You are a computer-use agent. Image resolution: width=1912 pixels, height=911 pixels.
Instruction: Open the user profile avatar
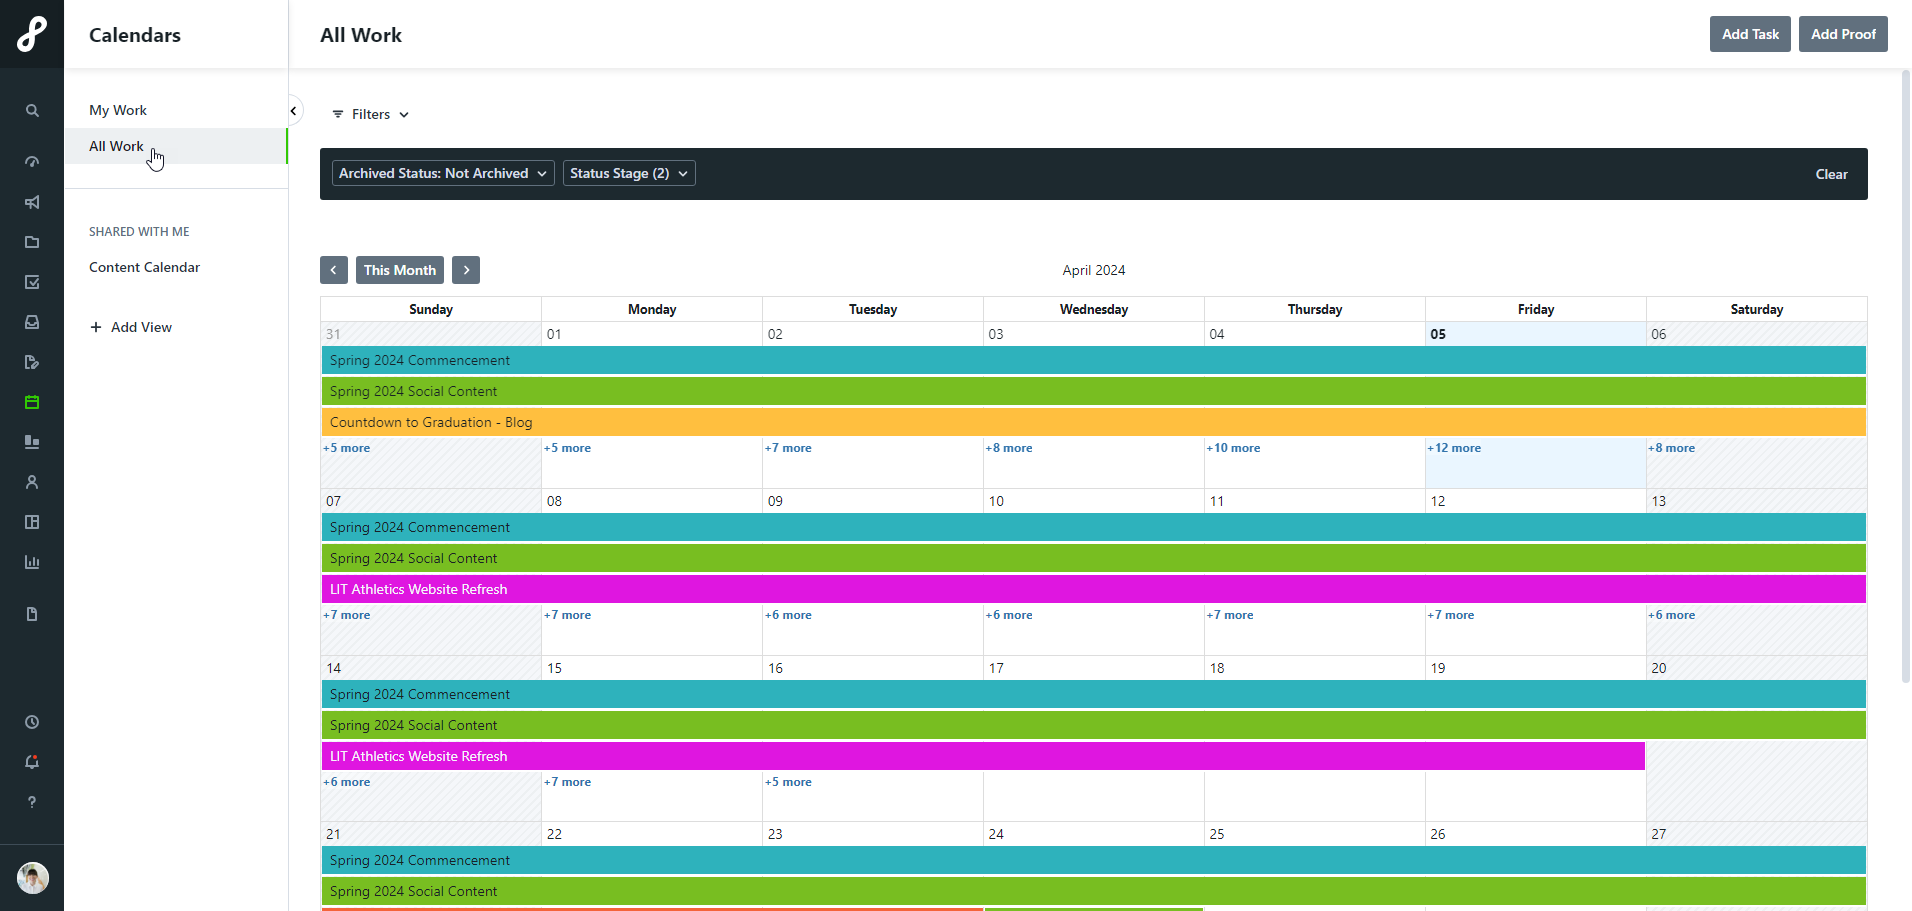[33, 878]
